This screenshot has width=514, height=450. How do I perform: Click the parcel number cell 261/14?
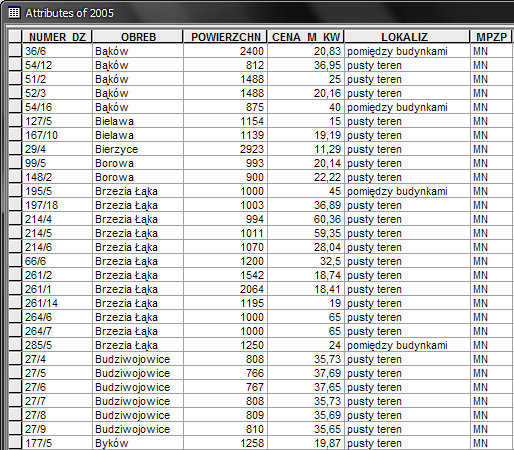57,303
